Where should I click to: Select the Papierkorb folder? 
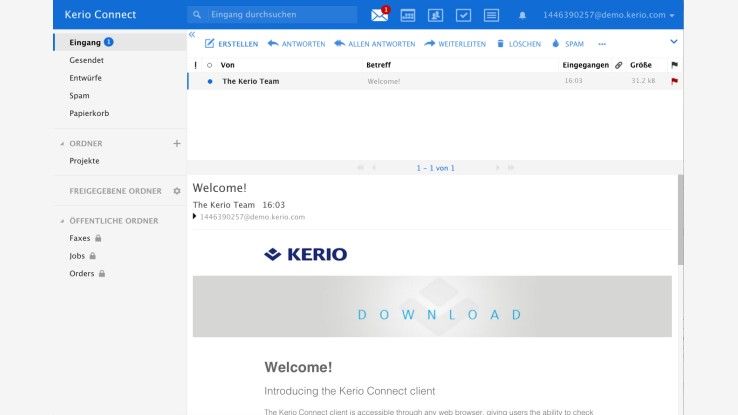[89, 113]
